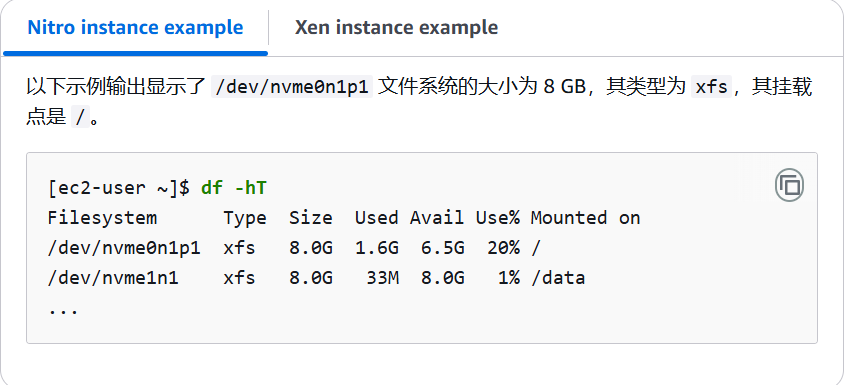This screenshot has width=844, height=385.
Task: Copy the df -hT code block
Action: (x=789, y=186)
